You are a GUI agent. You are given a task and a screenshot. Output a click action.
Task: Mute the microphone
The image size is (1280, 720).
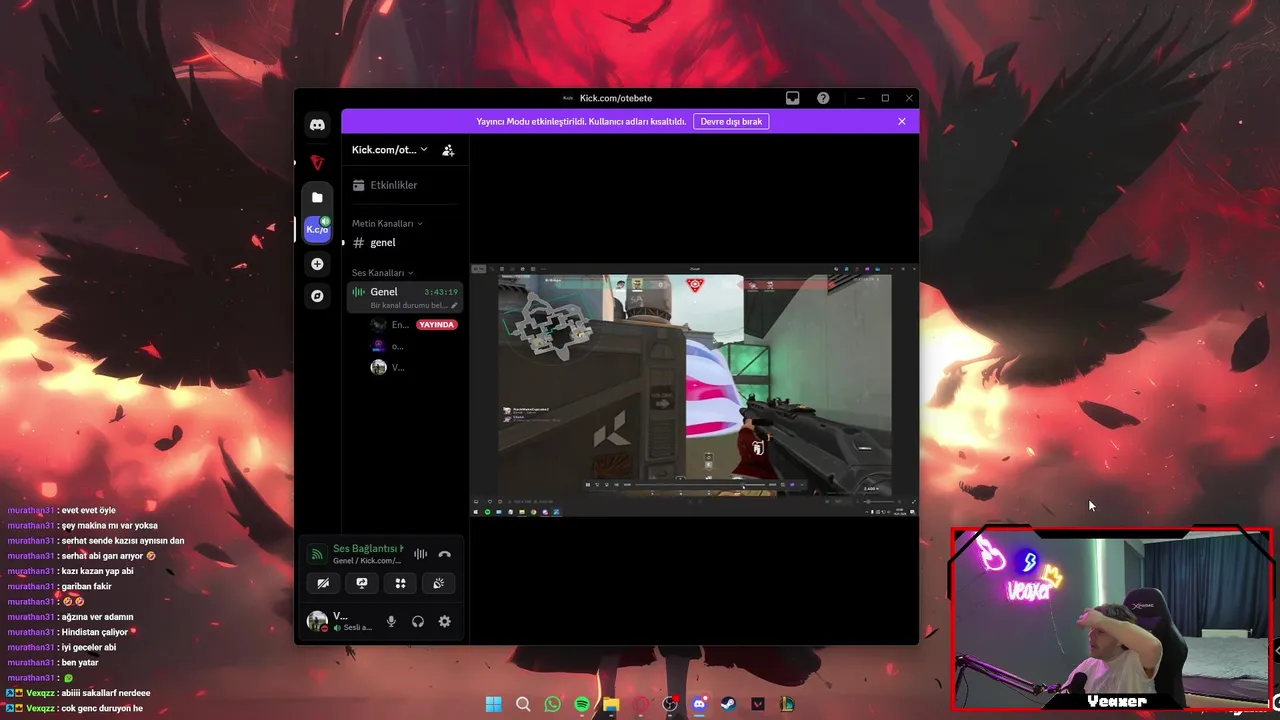click(x=391, y=621)
